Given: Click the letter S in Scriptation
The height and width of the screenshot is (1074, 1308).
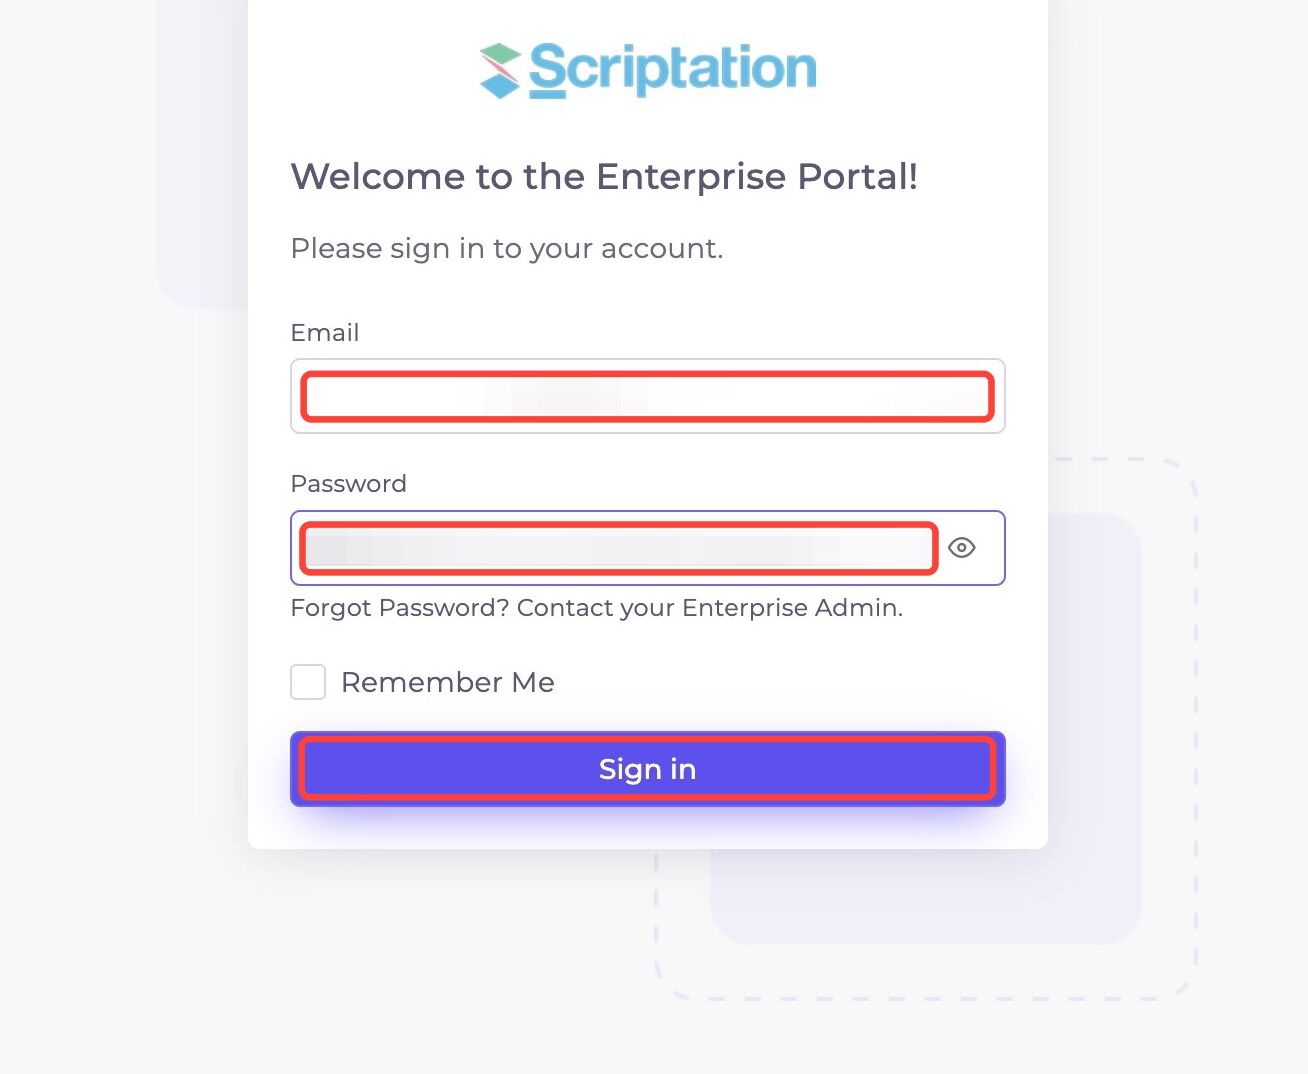Looking at the screenshot, I should pyautogui.click(x=548, y=70).
